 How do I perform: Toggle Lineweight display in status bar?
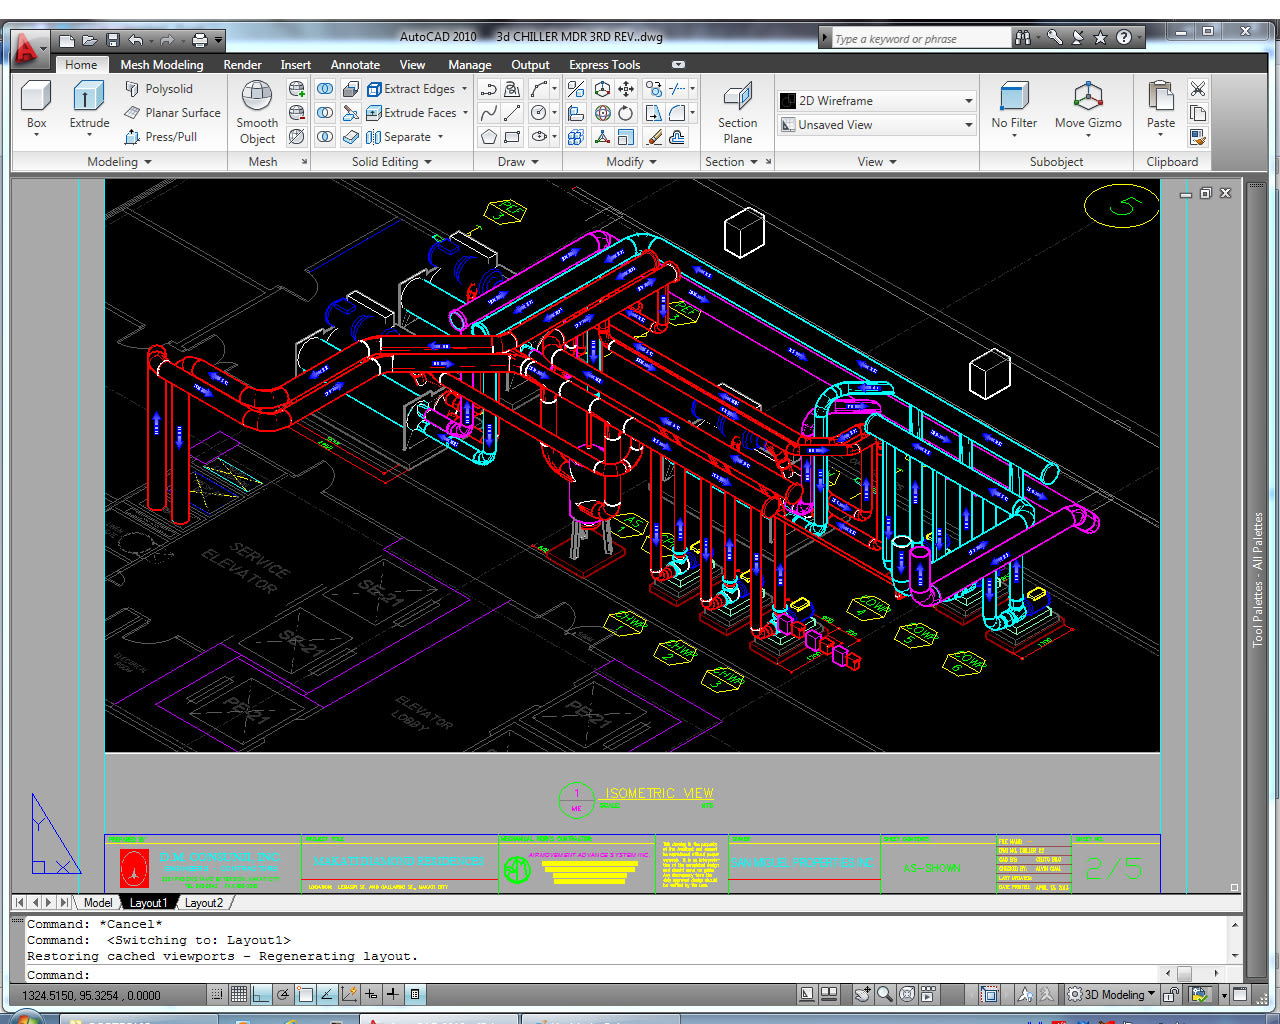pos(393,994)
